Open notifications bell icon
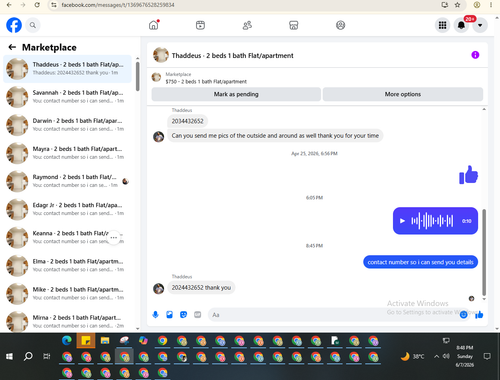 click(x=461, y=25)
